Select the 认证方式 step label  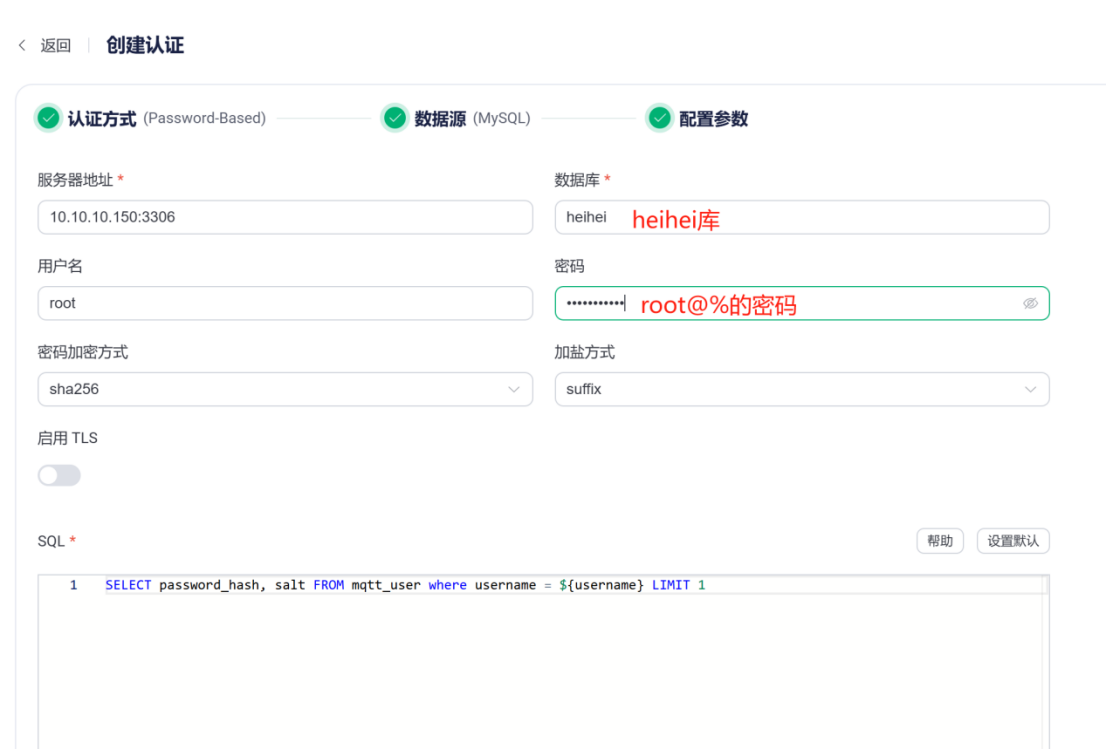pos(102,119)
